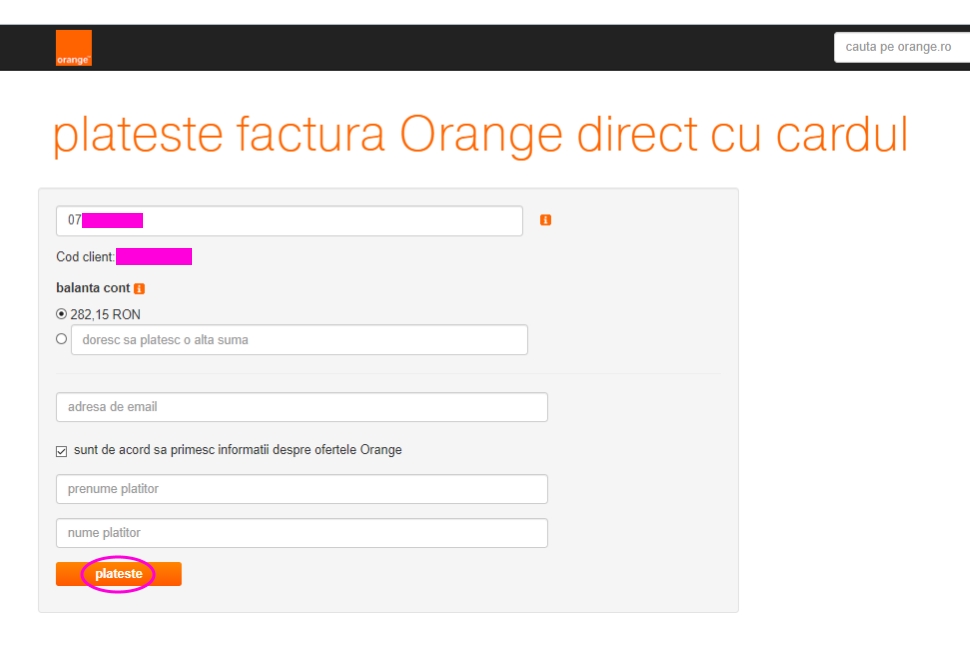Click the Orange logo in header
Screen dimensions: 970x645
(x=73, y=48)
